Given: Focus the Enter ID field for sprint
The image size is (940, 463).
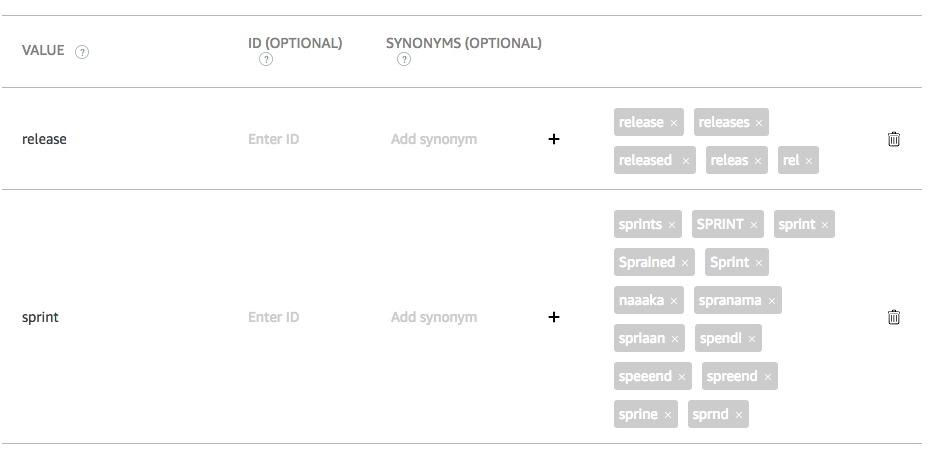Looking at the screenshot, I should tap(273, 317).
